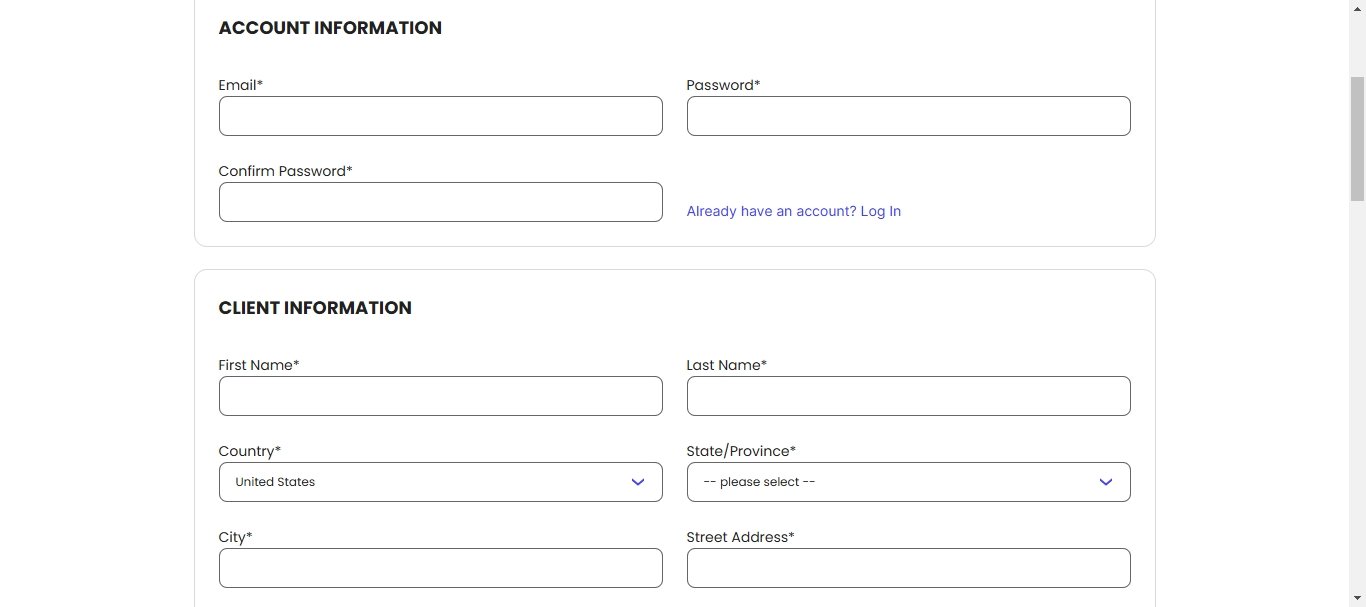The width and height of the screenshot is (1366, 607).
Task: Click the 'Email*' field label
Action: (241, 85)
